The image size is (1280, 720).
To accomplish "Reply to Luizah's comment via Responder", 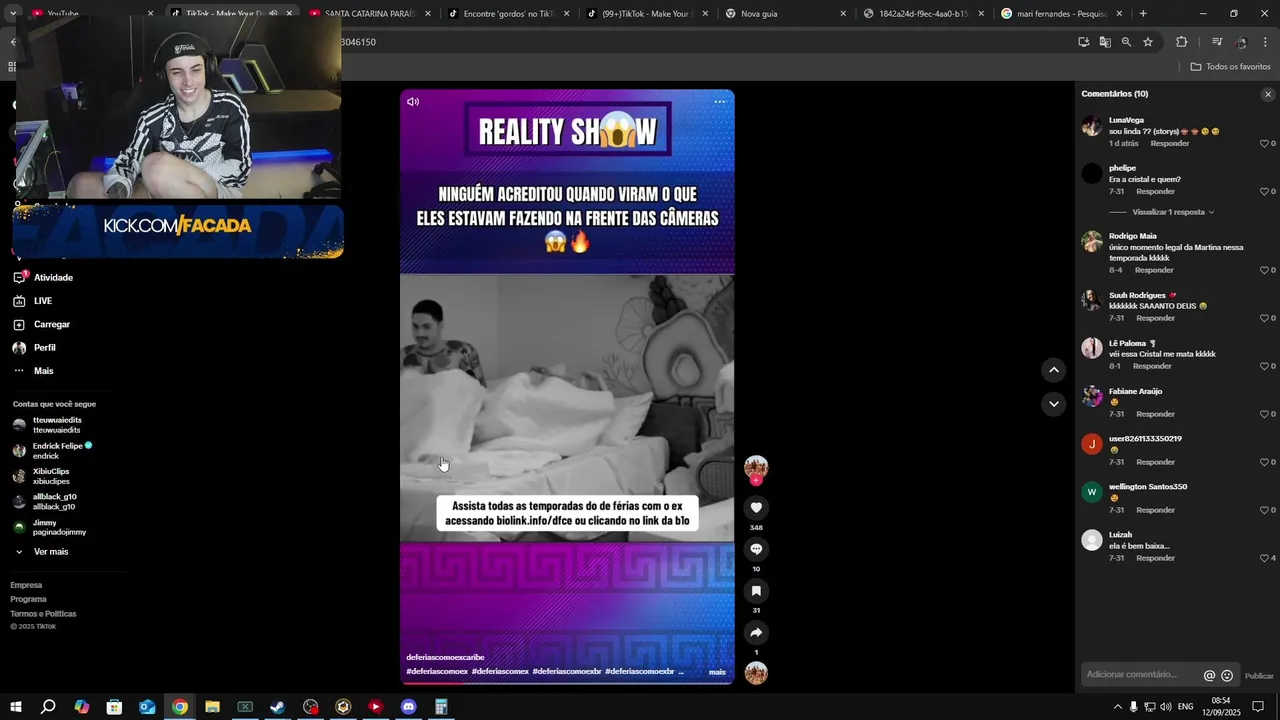I will pyautogui.click(x=1155, y=558).
